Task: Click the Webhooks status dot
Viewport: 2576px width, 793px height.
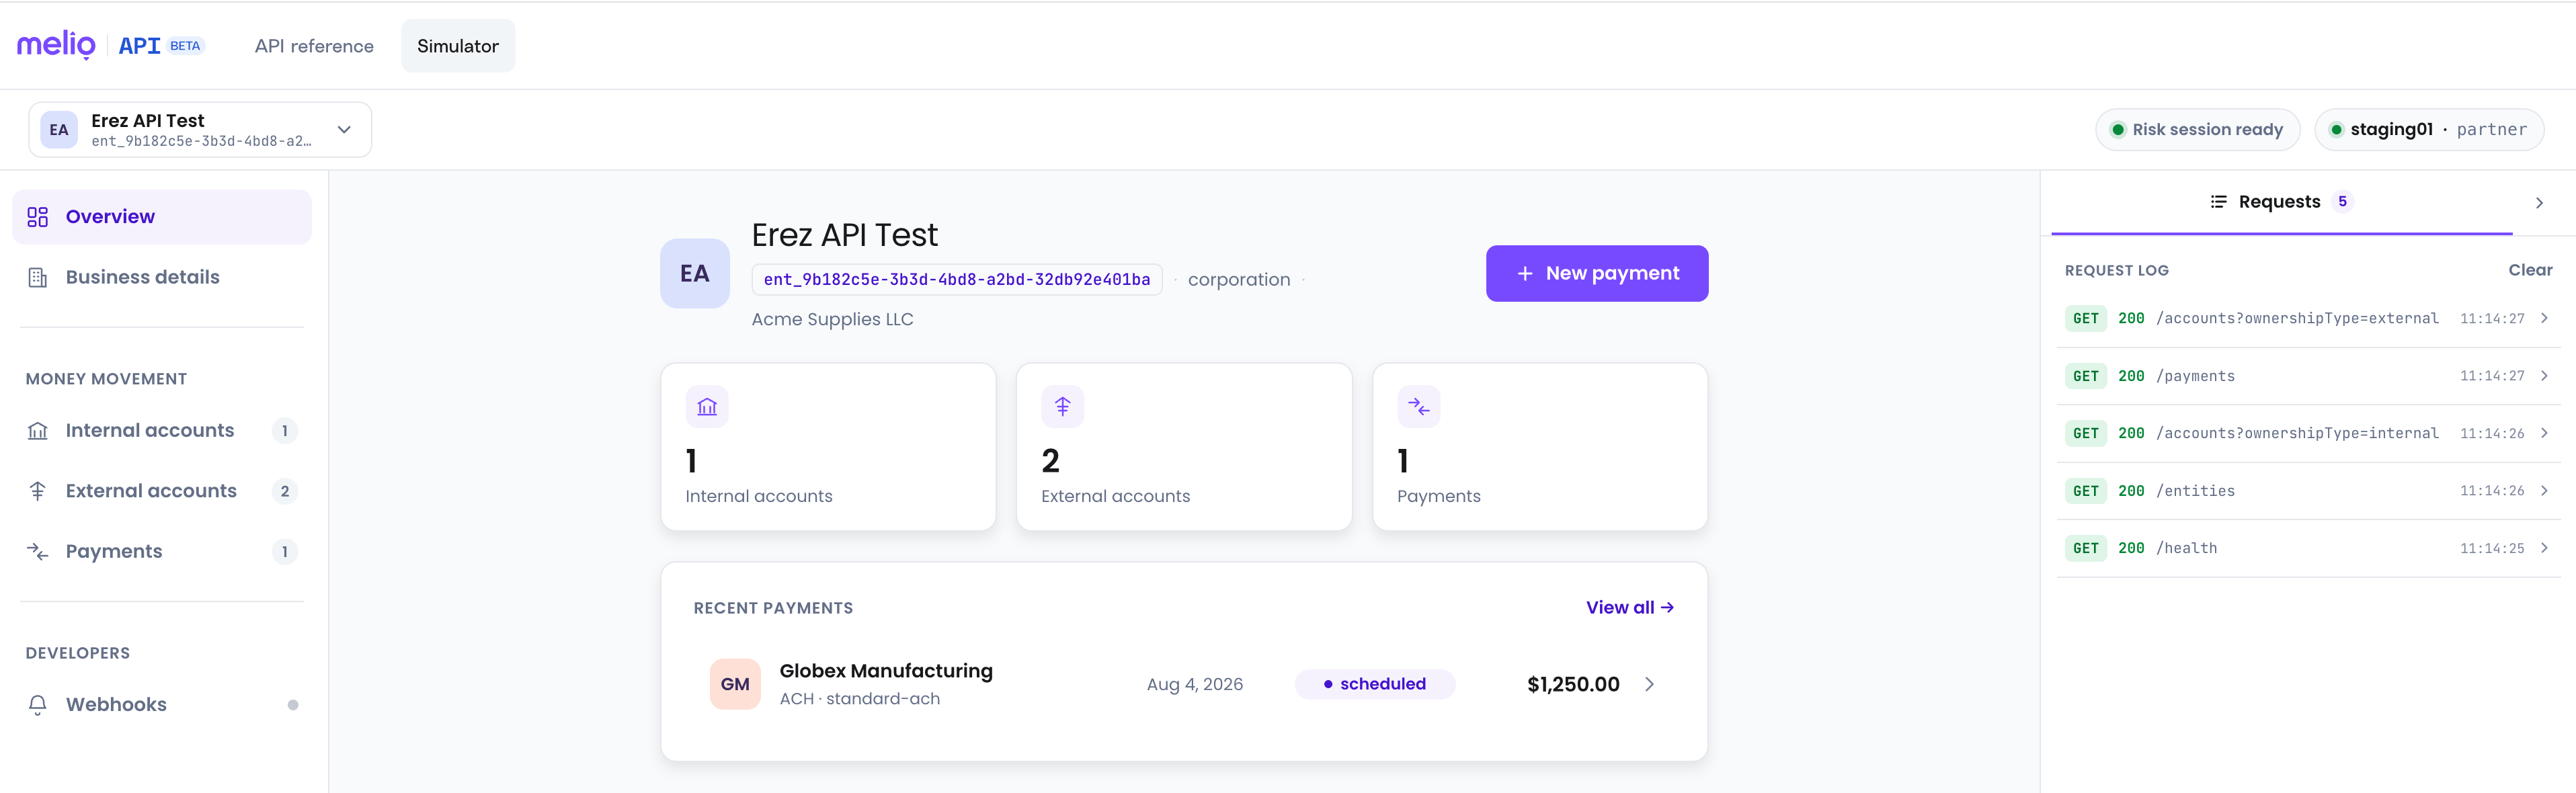Action: coord(293,705)
